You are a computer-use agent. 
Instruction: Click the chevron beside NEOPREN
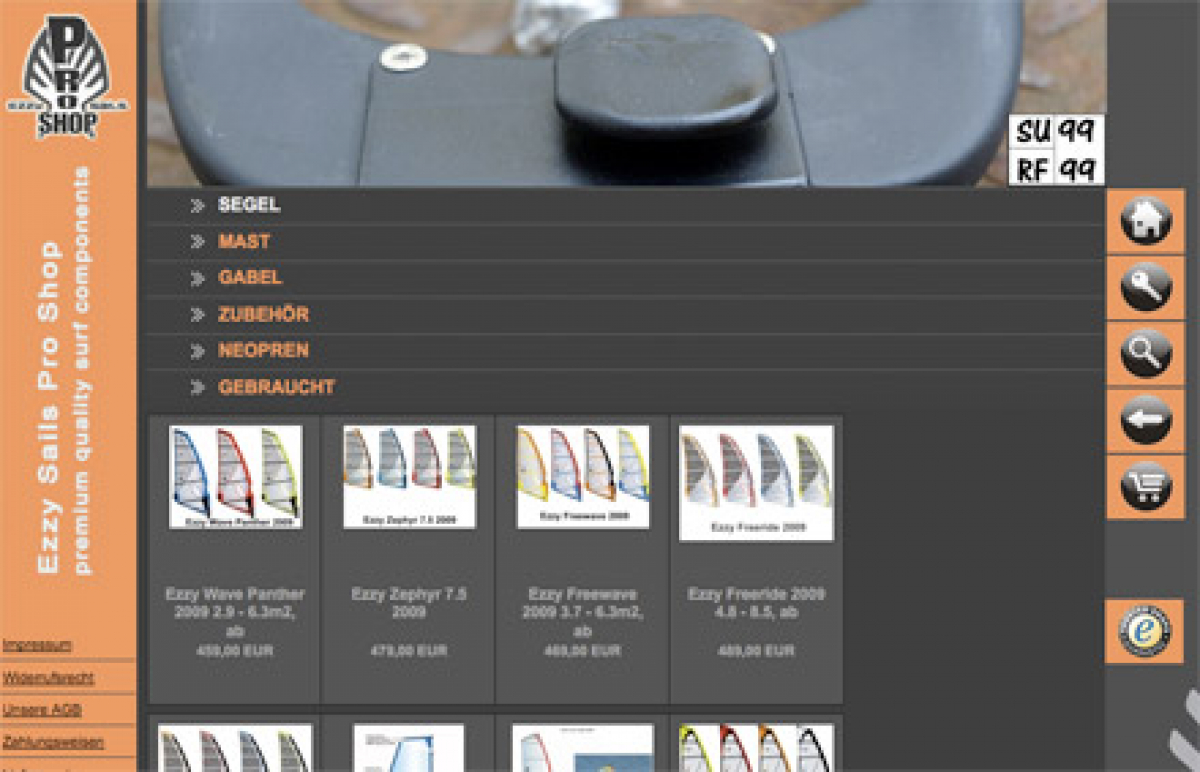tap(198, 351)
